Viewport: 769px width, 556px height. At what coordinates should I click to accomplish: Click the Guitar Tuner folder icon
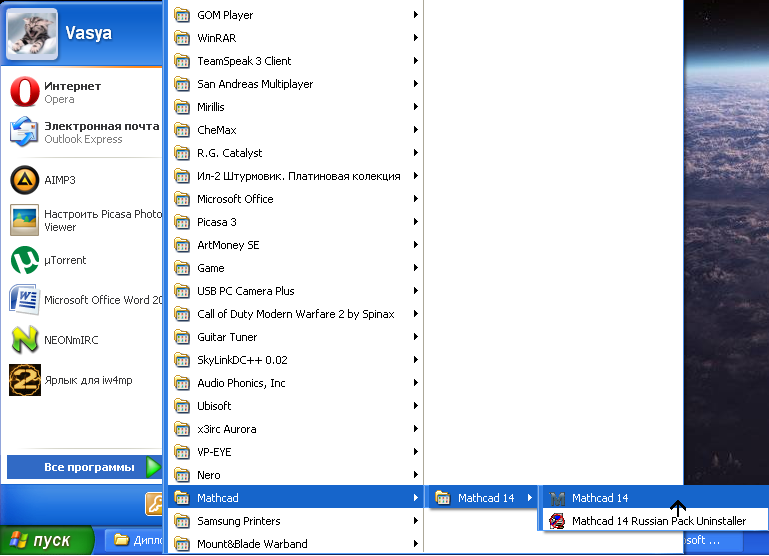click(x=182, y=337)
